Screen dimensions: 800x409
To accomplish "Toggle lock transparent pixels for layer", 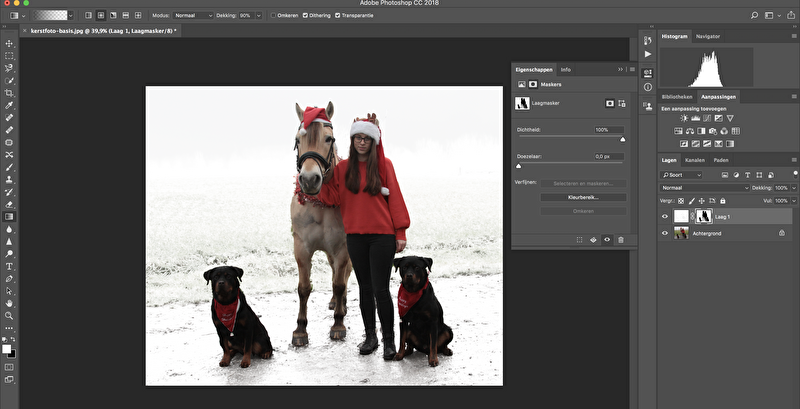I will coord(681,201).
